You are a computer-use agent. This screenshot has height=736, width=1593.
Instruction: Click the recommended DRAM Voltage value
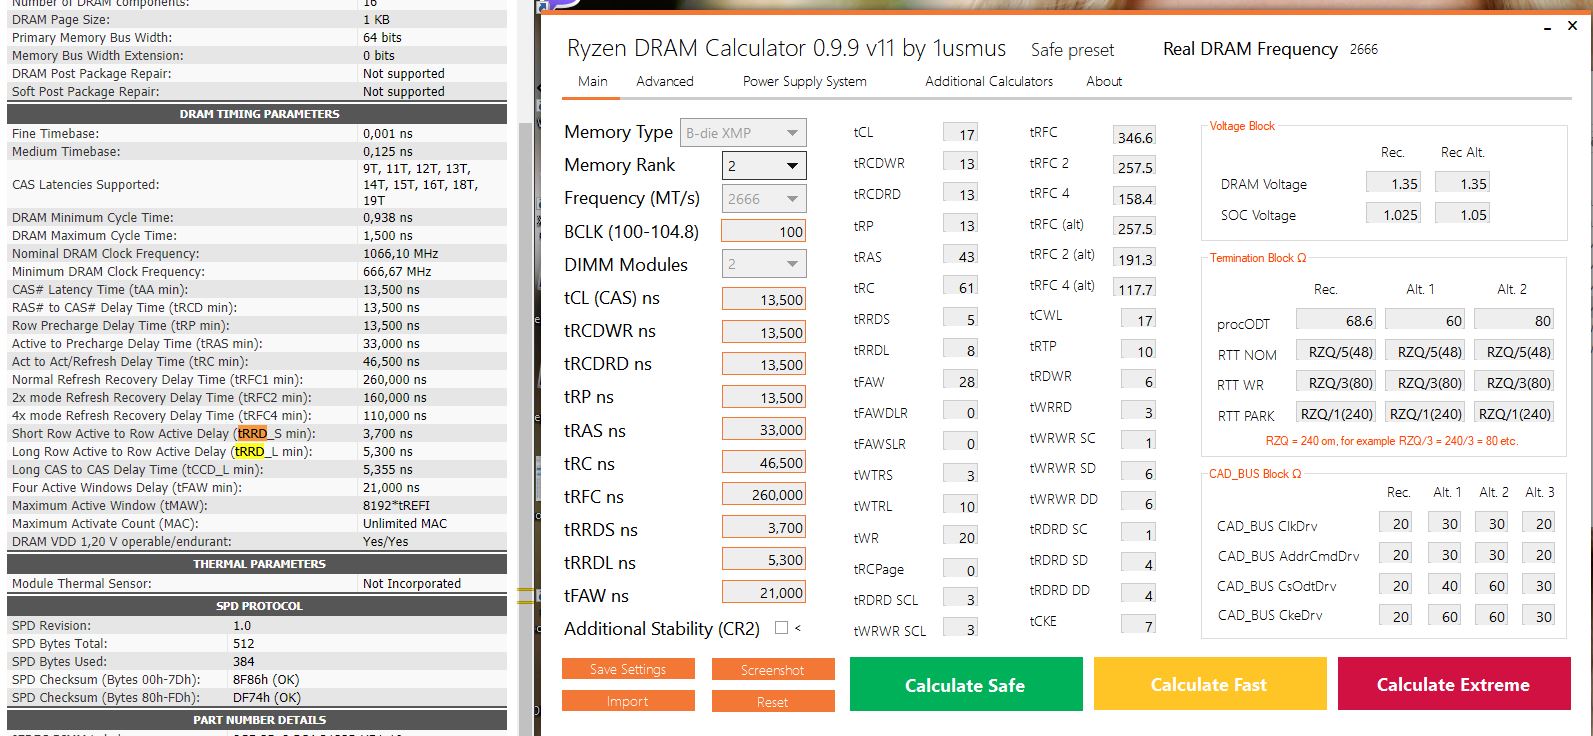point(1393,183)
